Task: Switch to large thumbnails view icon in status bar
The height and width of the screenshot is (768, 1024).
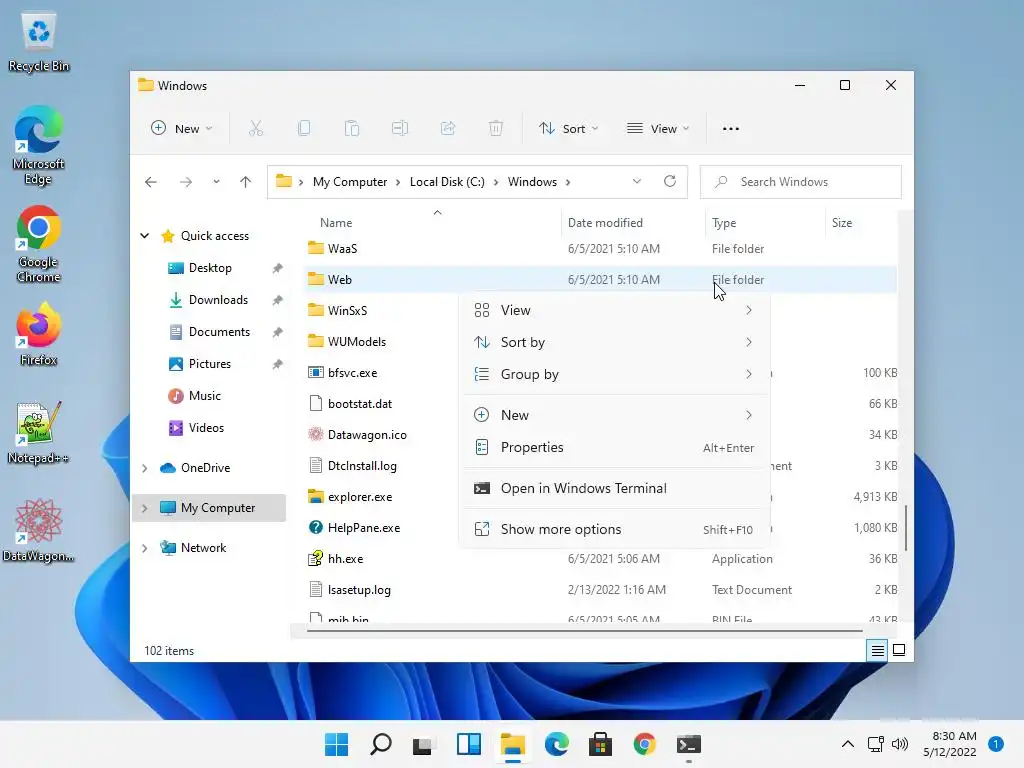Action: coord(899,650)
